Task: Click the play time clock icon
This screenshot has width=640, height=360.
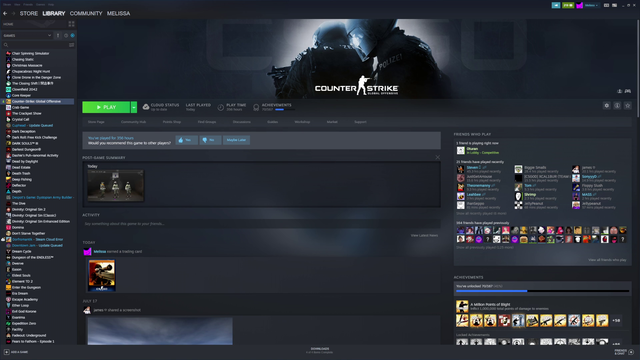Action: 220,107
